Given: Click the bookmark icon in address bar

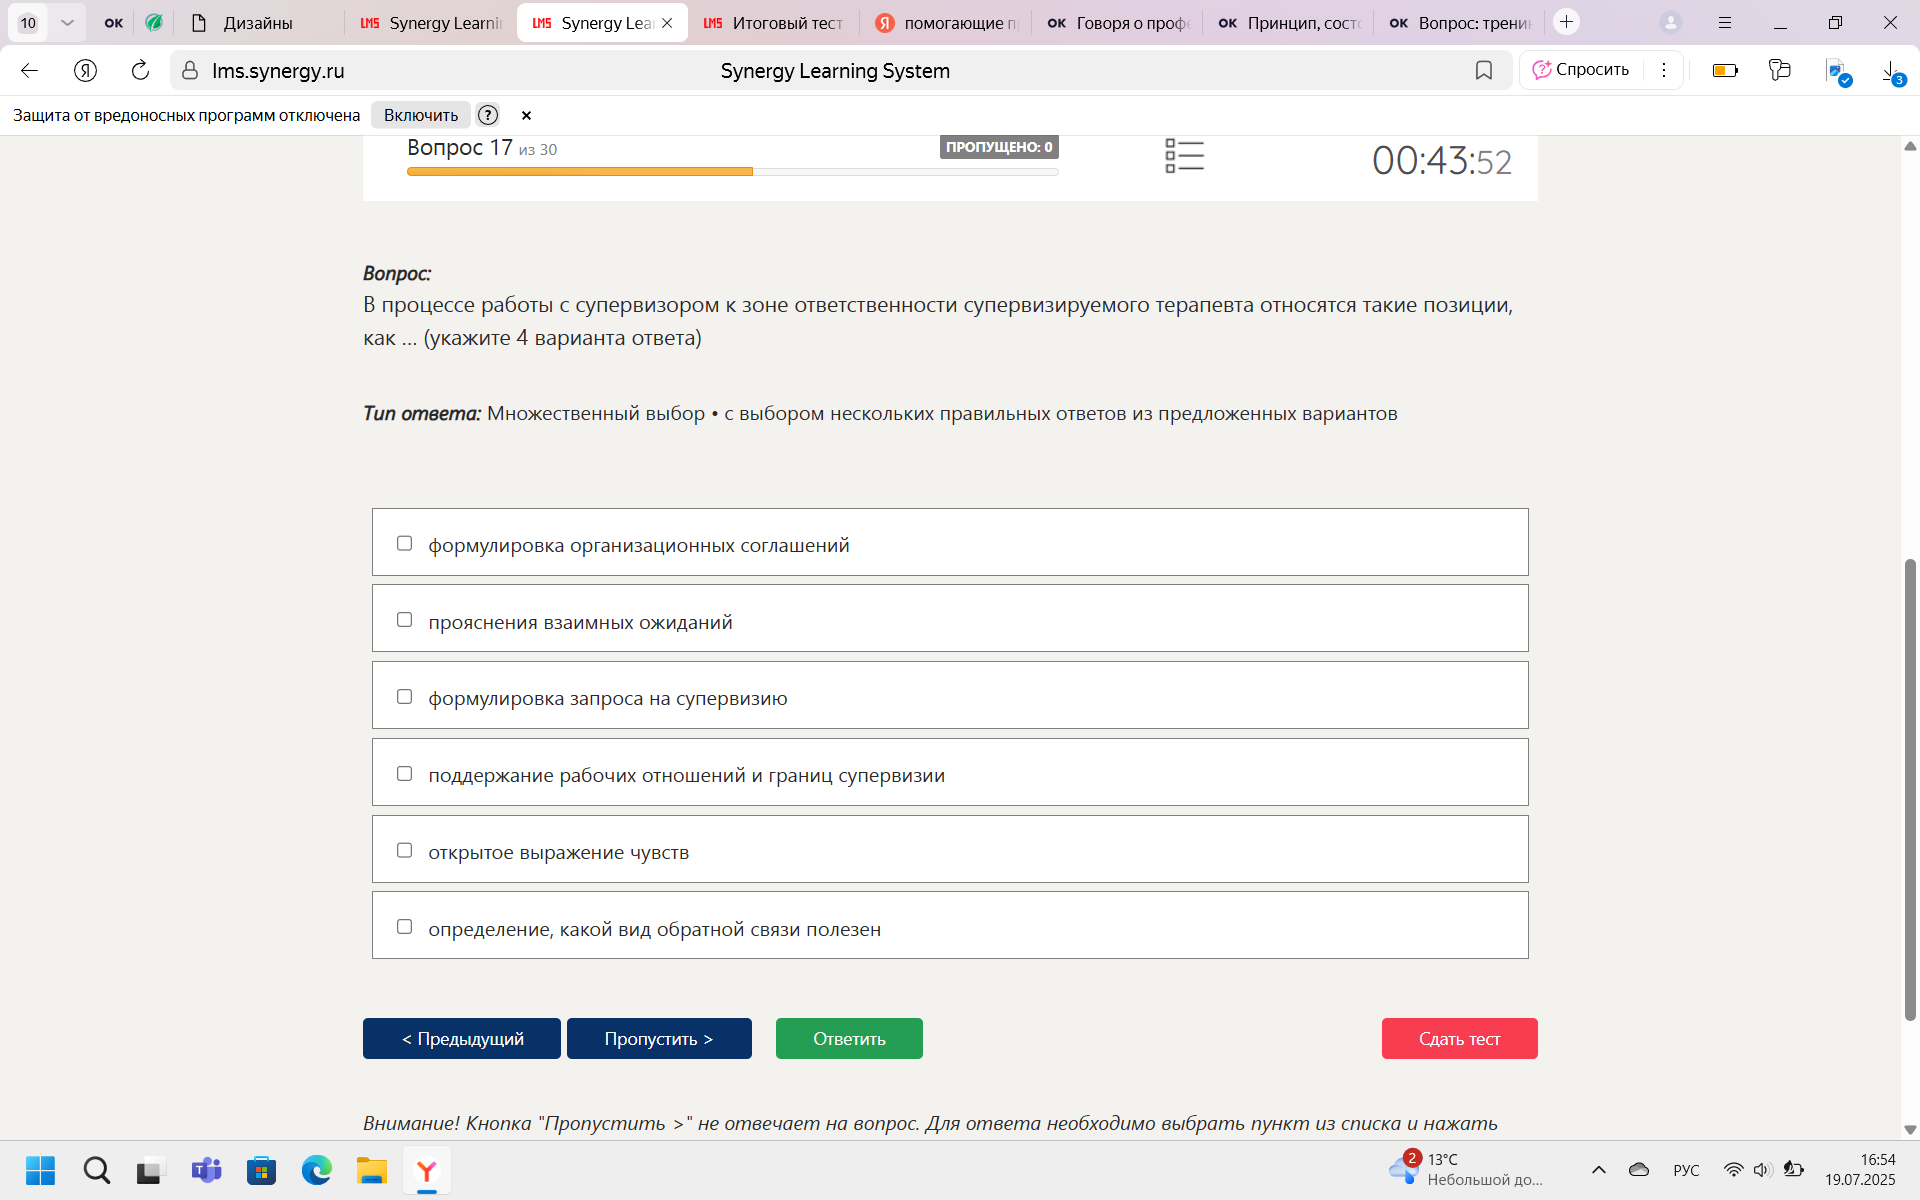Looking at the screenshot, I should point(1484,70).
